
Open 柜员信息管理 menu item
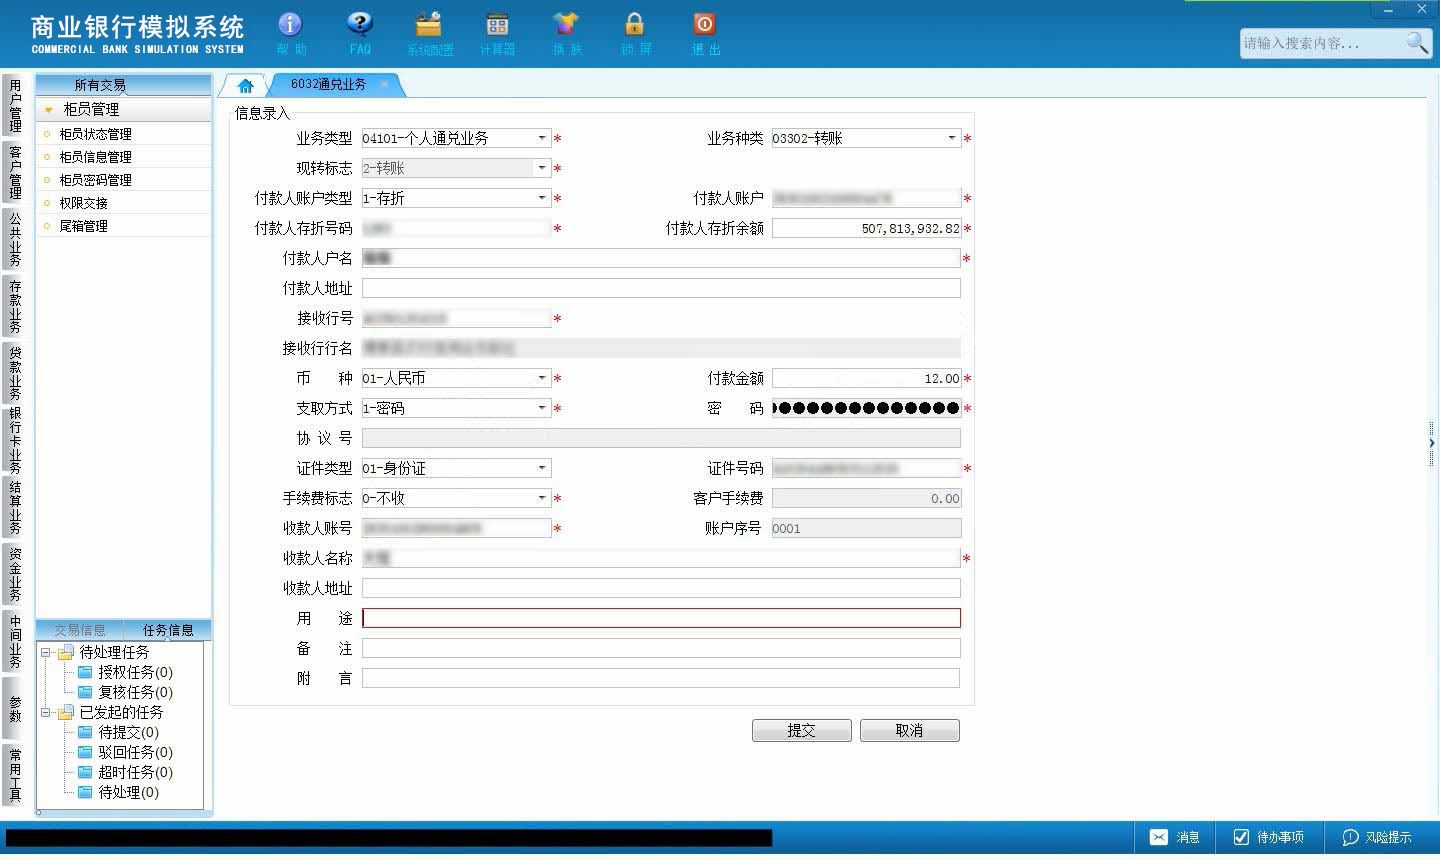point(95,157)
